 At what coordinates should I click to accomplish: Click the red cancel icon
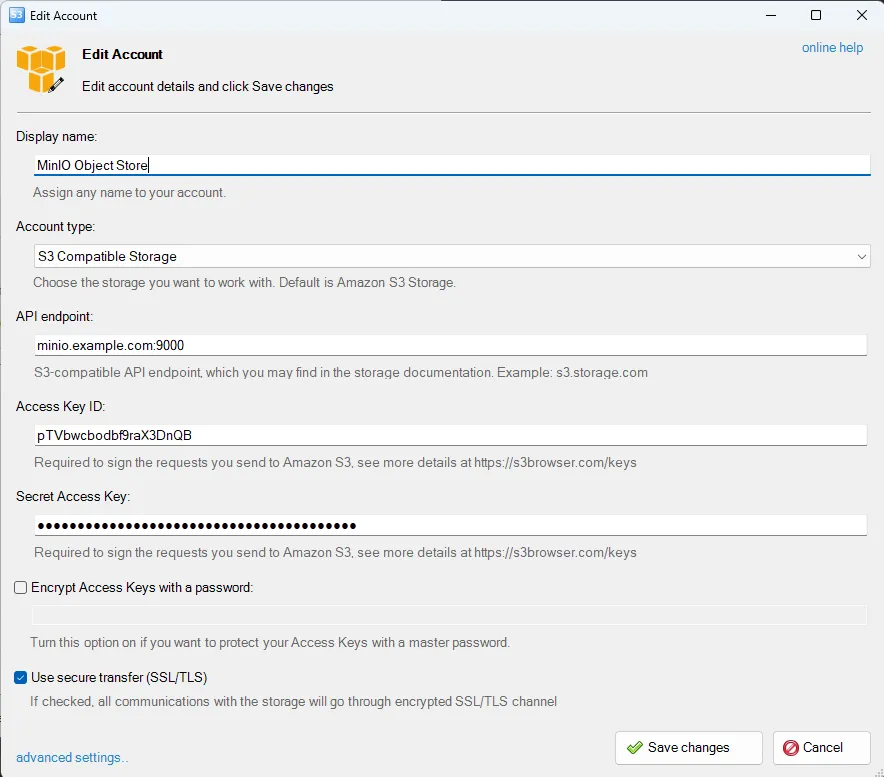(x=790, y=748)
